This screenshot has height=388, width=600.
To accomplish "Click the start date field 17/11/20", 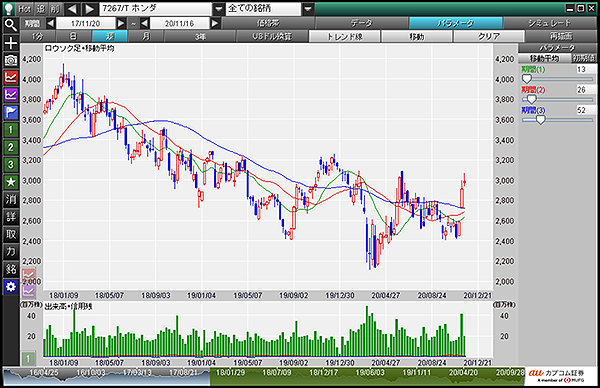I will click(x=86, y=24).
